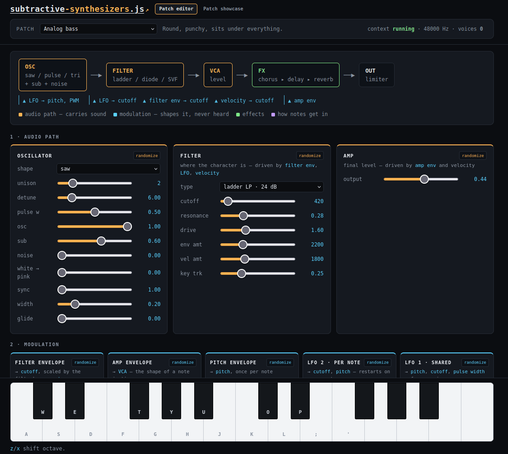The image size is (508, 454).
Task: Play the black piano key labeled Y
Action: click(171, 401)
